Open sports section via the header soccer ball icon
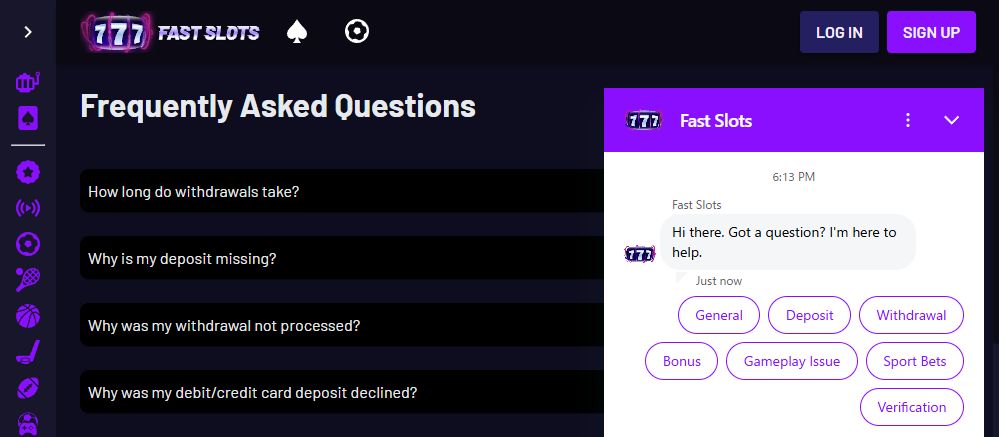This screenshot has height=437, width=999. (x=357, y=32)
